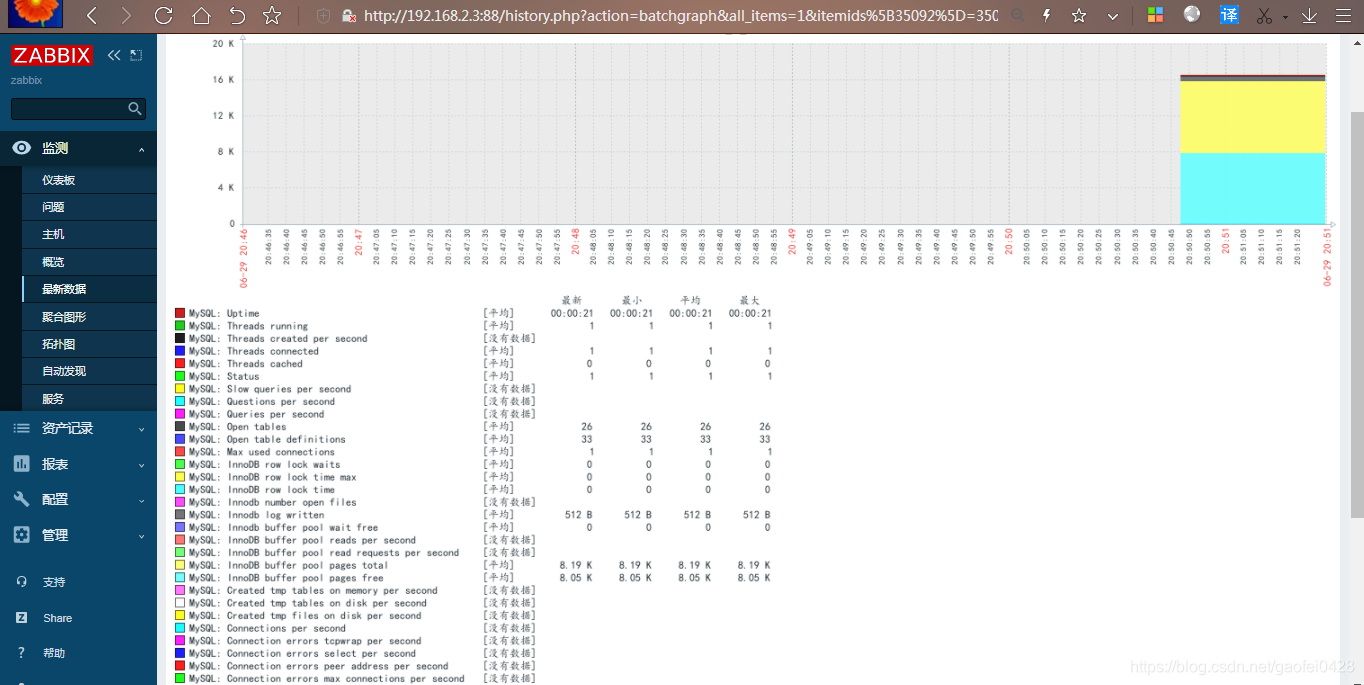Go back with the browser back arrow
Screen dimensions: 1364x685
(x=91, y=15)
